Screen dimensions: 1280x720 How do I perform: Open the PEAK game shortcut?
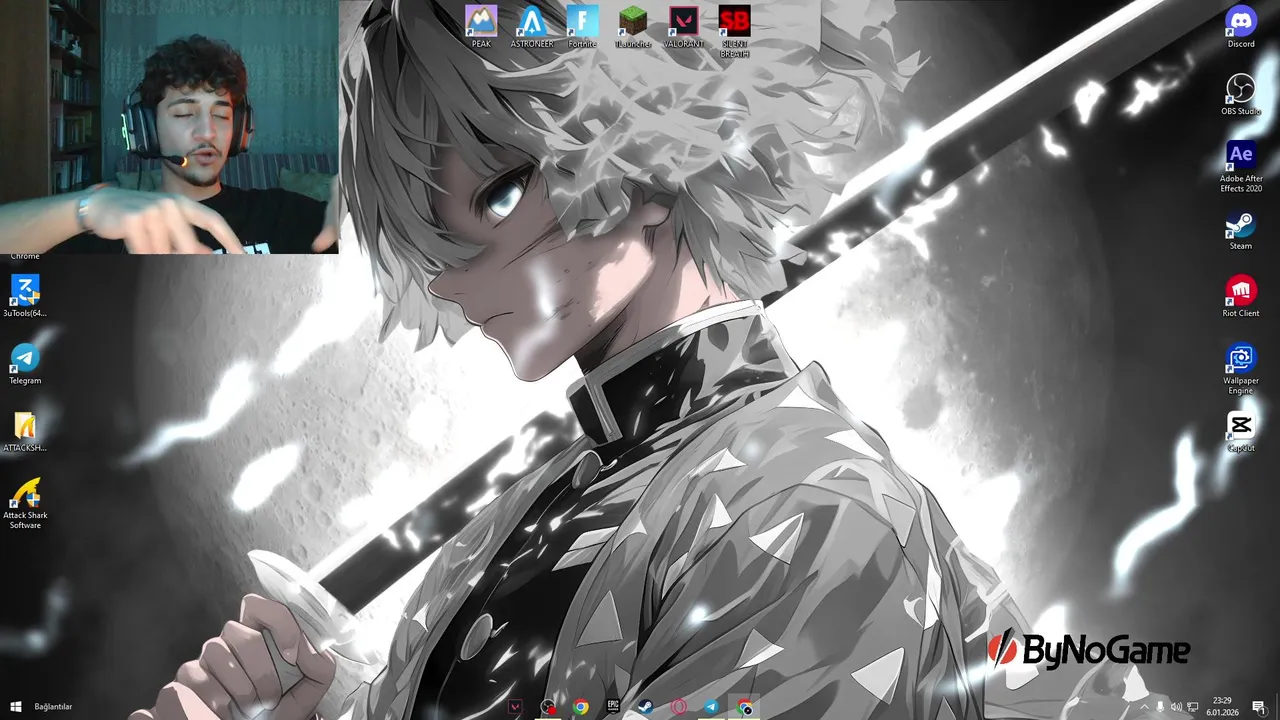click(481, 27)
